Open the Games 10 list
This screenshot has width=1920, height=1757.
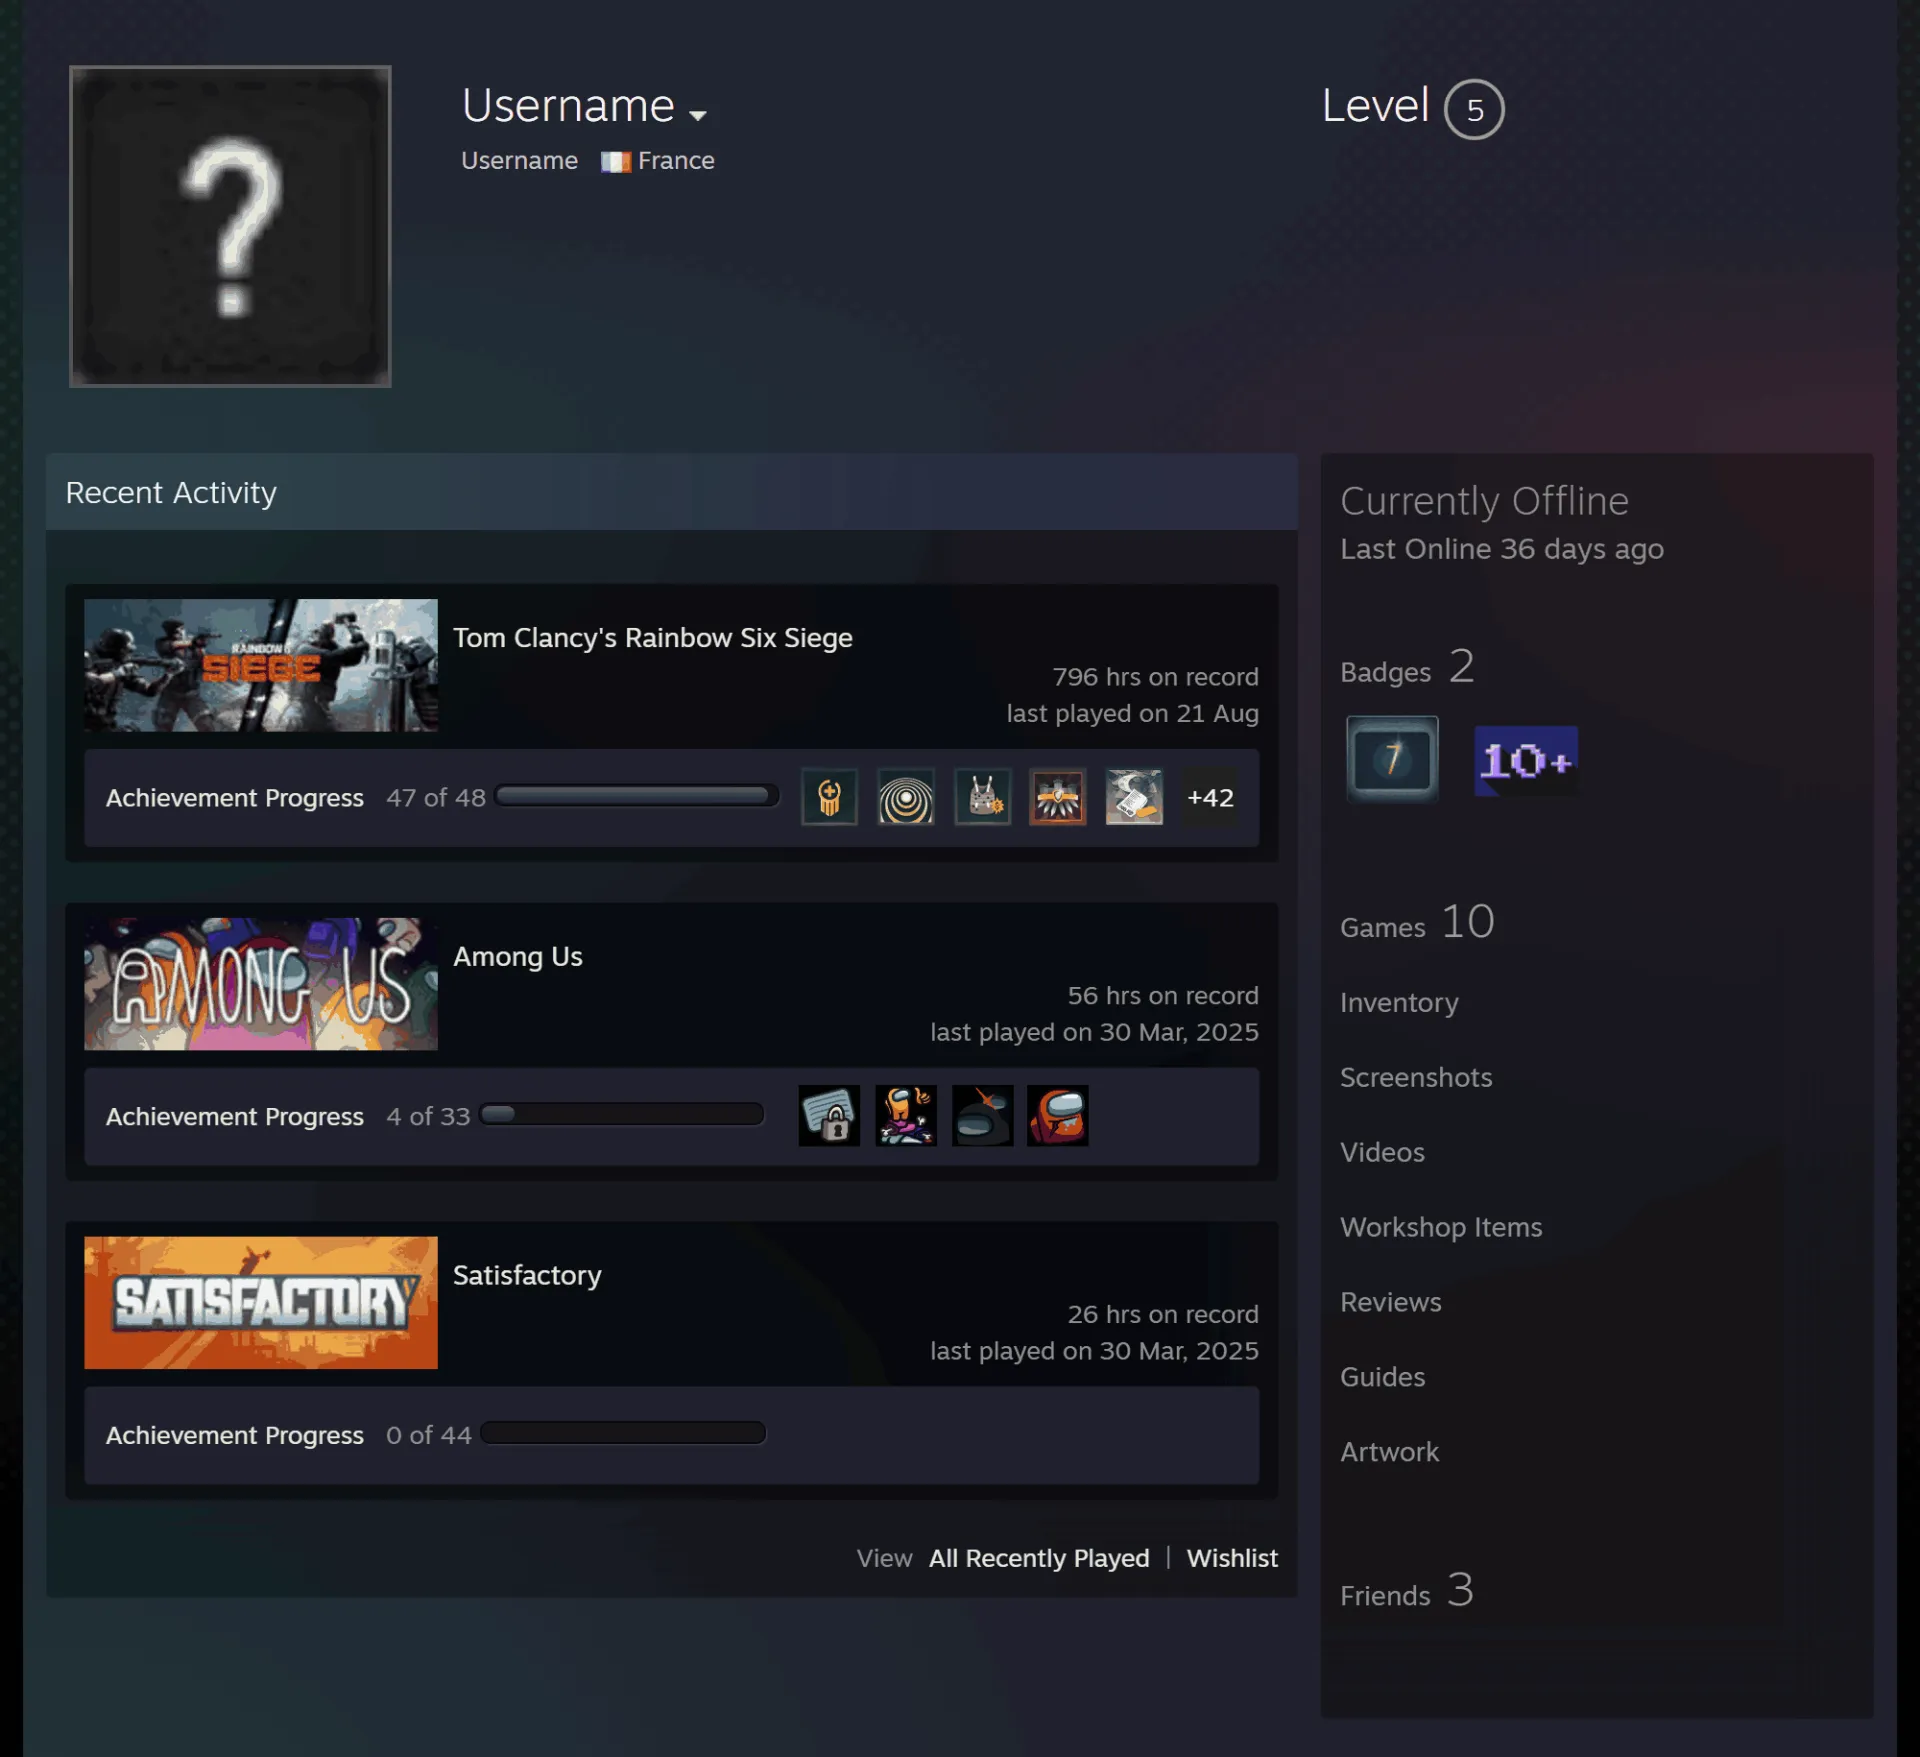click(x=1417, y=923)
